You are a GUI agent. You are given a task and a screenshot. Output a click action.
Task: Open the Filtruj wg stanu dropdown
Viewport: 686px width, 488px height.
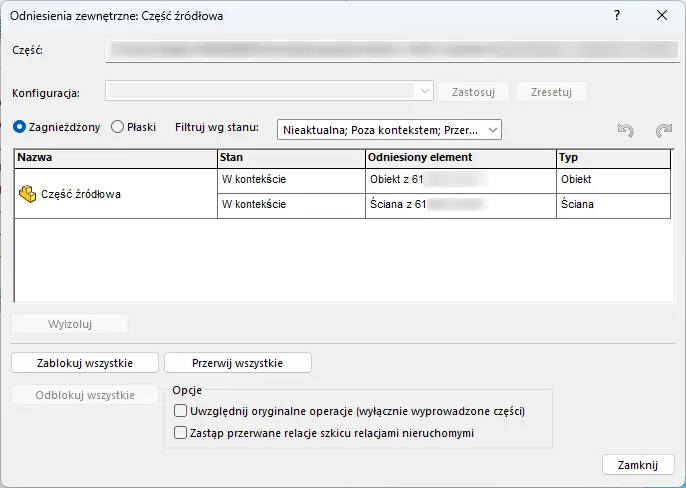pos(389,130)
